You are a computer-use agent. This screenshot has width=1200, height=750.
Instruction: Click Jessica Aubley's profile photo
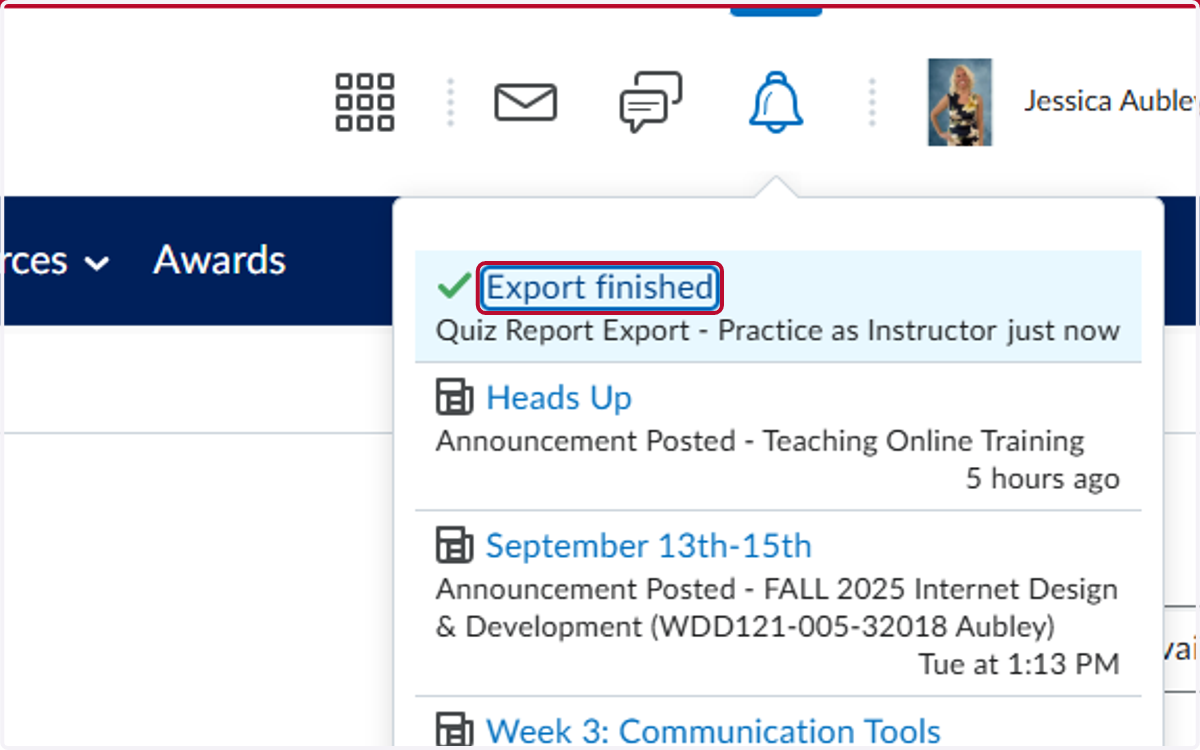tap(960, 102)
